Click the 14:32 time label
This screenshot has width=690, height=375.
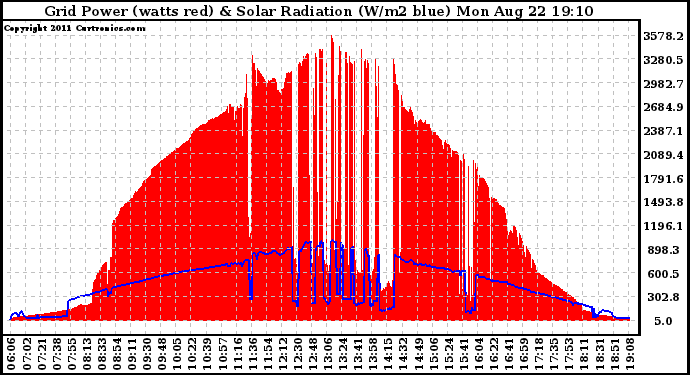(402, 354)
